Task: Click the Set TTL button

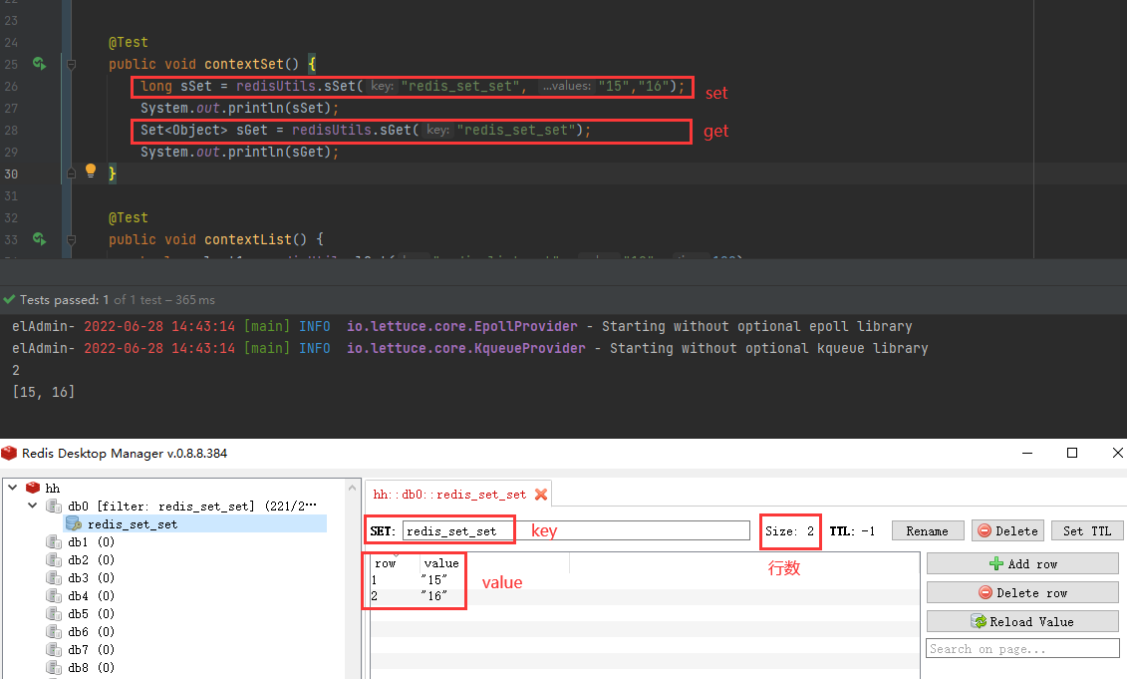Action: pyautogui.click(x=1087, y=531)
